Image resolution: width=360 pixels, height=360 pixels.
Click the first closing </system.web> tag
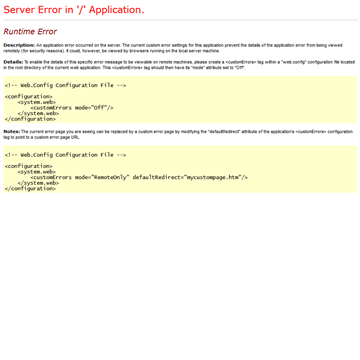(38, 113)
